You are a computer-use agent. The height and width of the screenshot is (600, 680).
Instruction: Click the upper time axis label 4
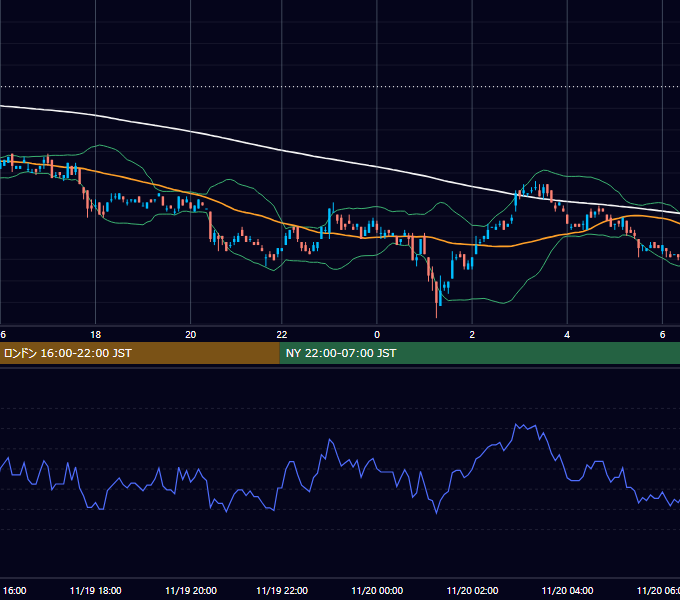coord(567,335)
